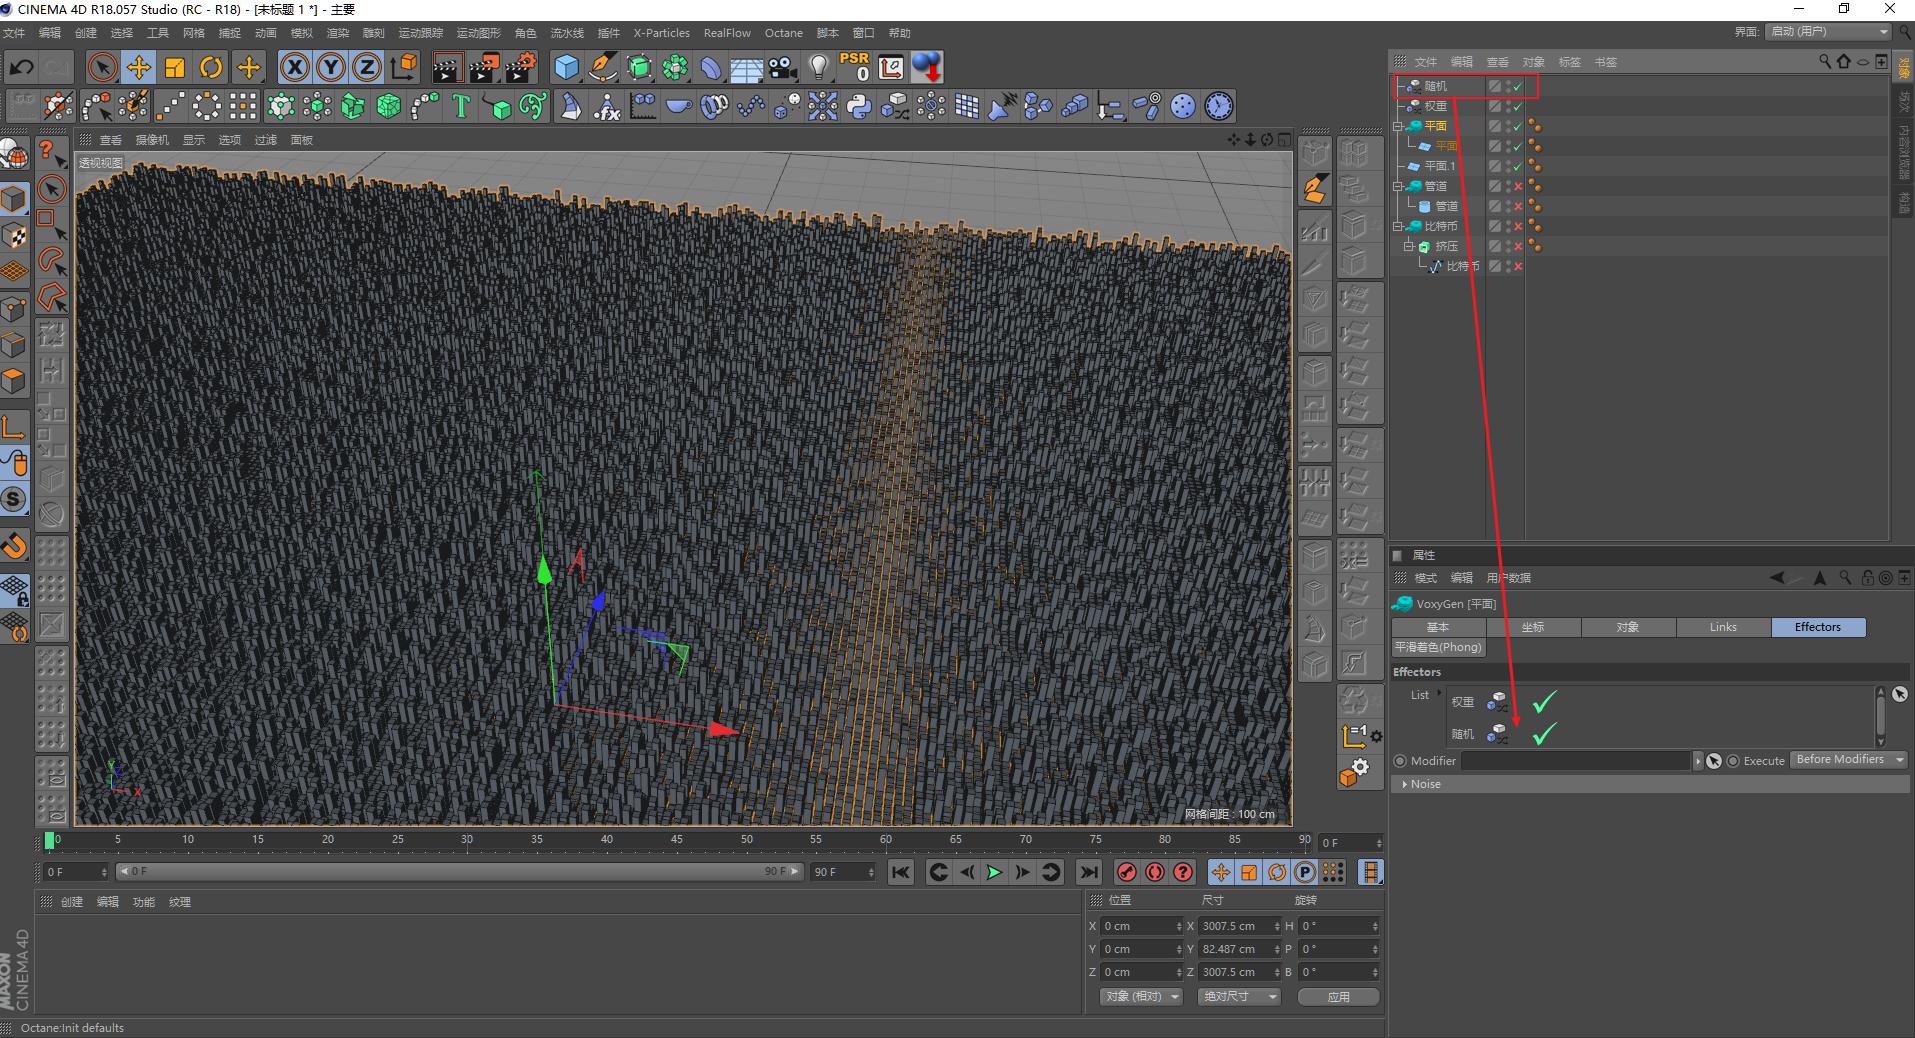Click the Modifier link field
The height and width of the screenshot is (1038, 1915).
pos(1575,761)
